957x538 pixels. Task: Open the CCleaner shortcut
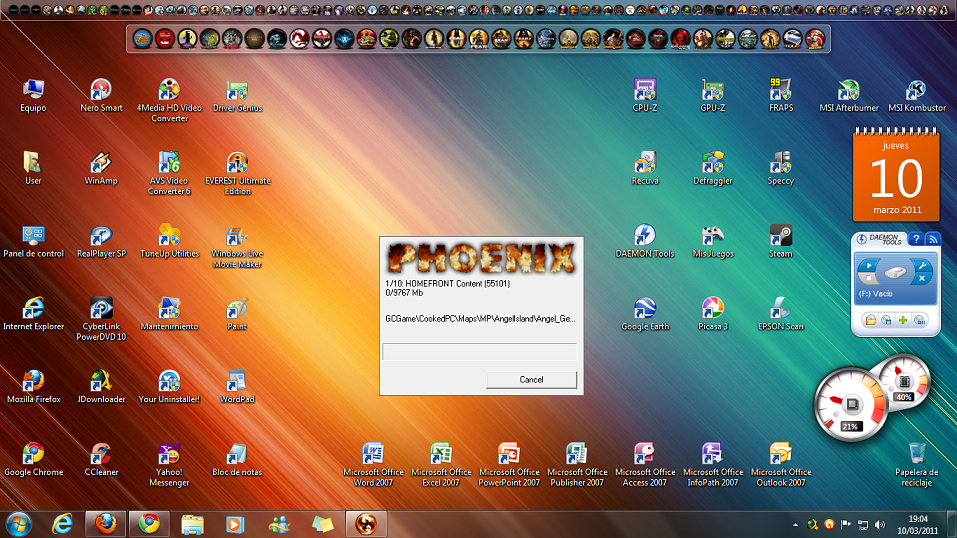click(101, 460)
